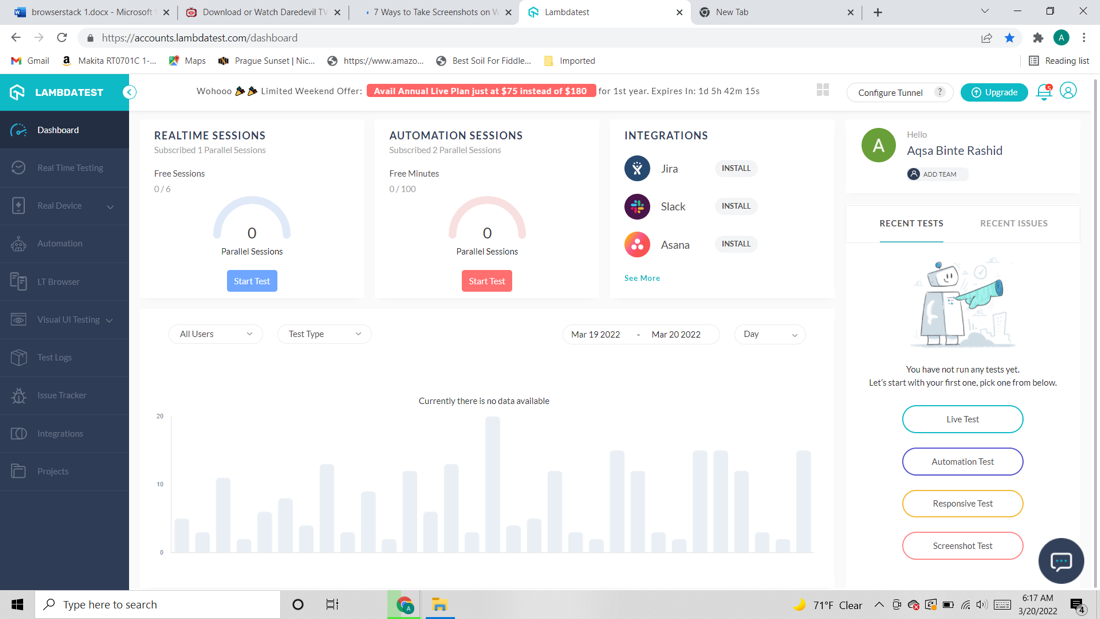This screenshot has height=619, width=1100.
Task: Switch to the Download or Watch Daredevil tab
Action: [263, 12]
